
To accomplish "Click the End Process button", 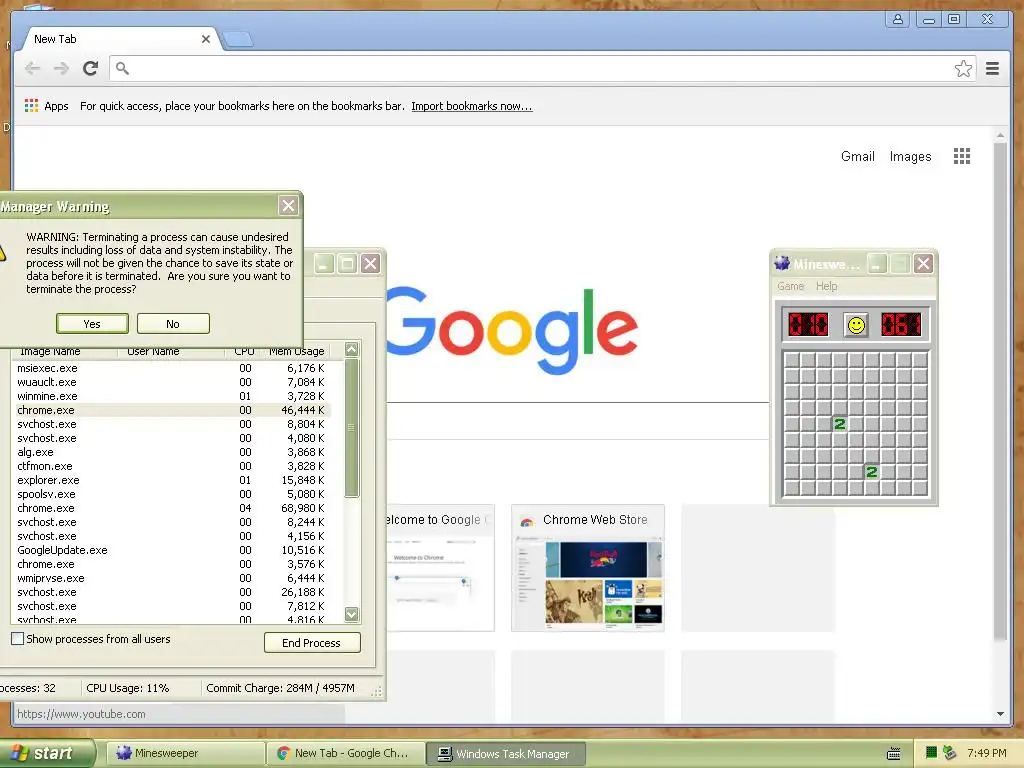I will (312, 643).
